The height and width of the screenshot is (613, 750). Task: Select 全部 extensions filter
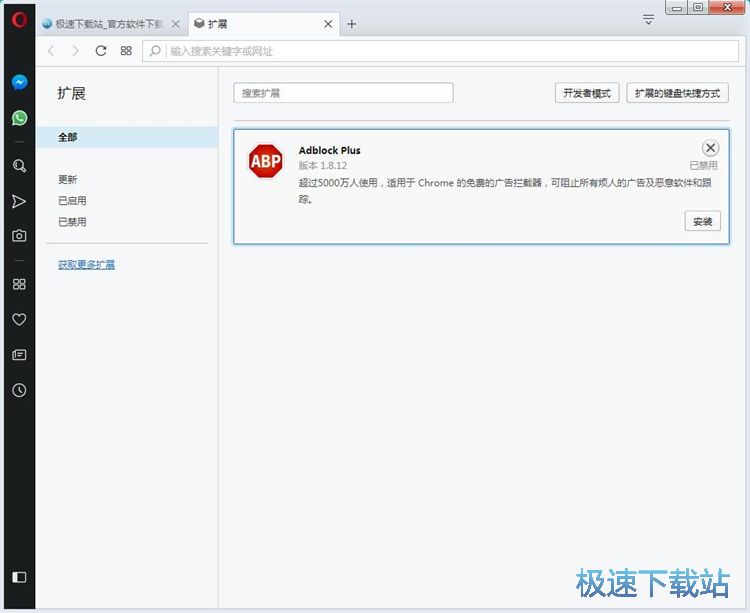tap(127, 137)
